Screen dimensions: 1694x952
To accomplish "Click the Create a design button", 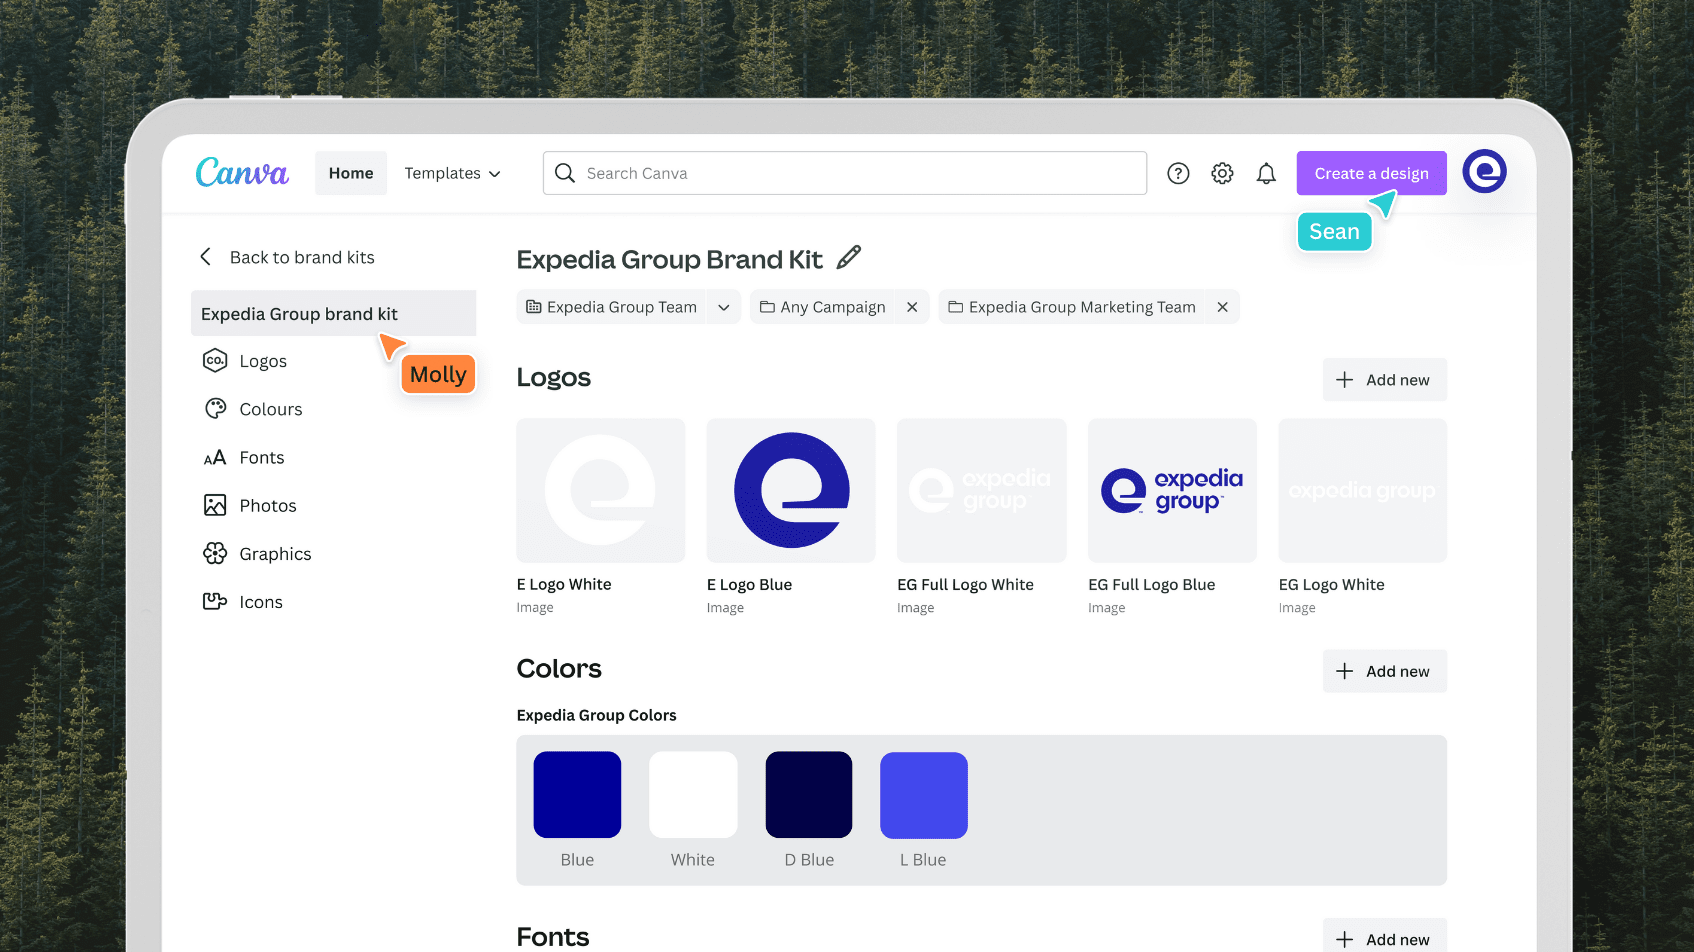I will tap(1371, 173).
